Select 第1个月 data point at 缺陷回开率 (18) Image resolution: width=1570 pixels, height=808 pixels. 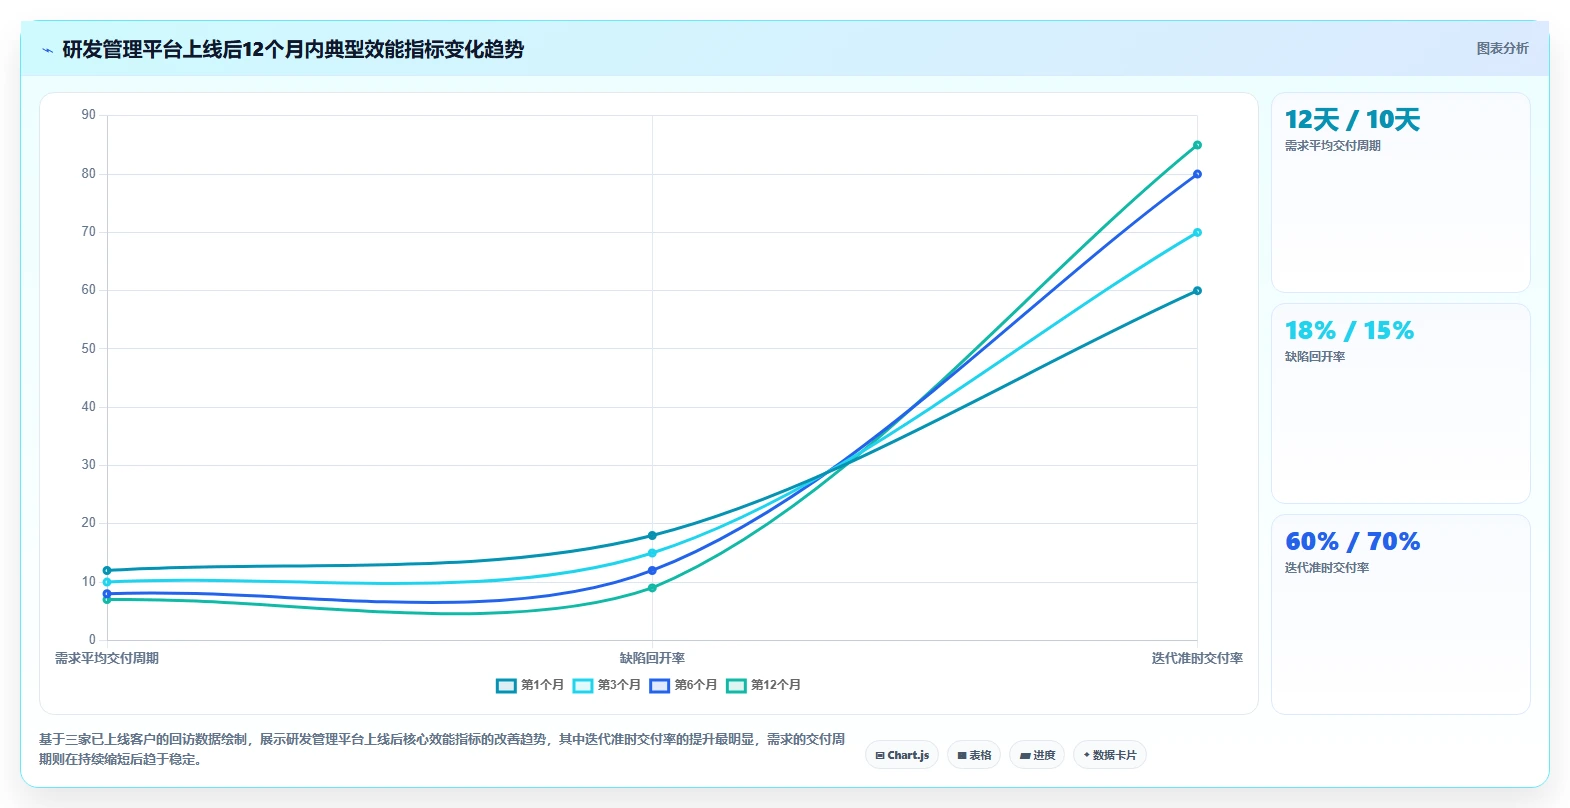coord(652,536)
